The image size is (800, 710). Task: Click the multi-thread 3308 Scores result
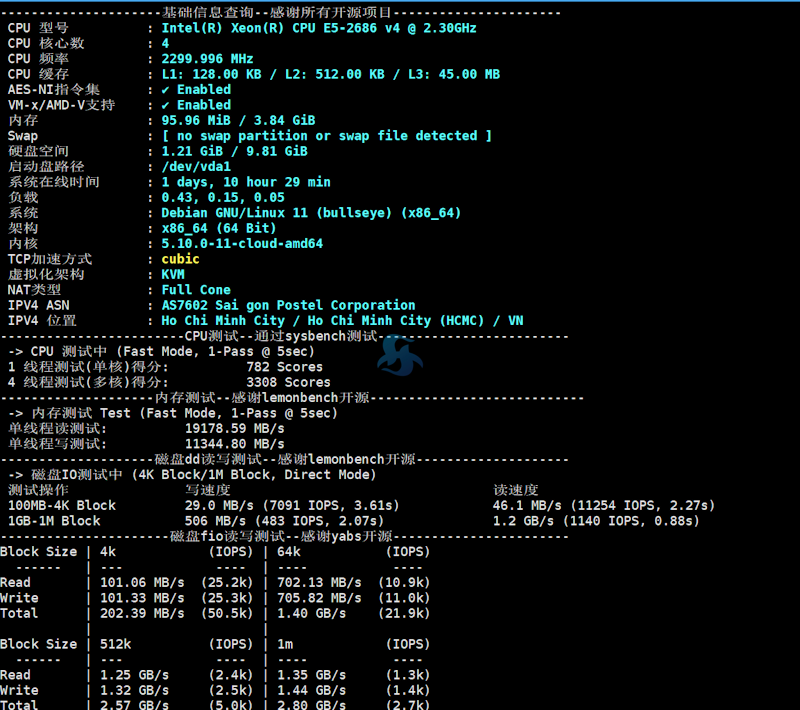288,382
